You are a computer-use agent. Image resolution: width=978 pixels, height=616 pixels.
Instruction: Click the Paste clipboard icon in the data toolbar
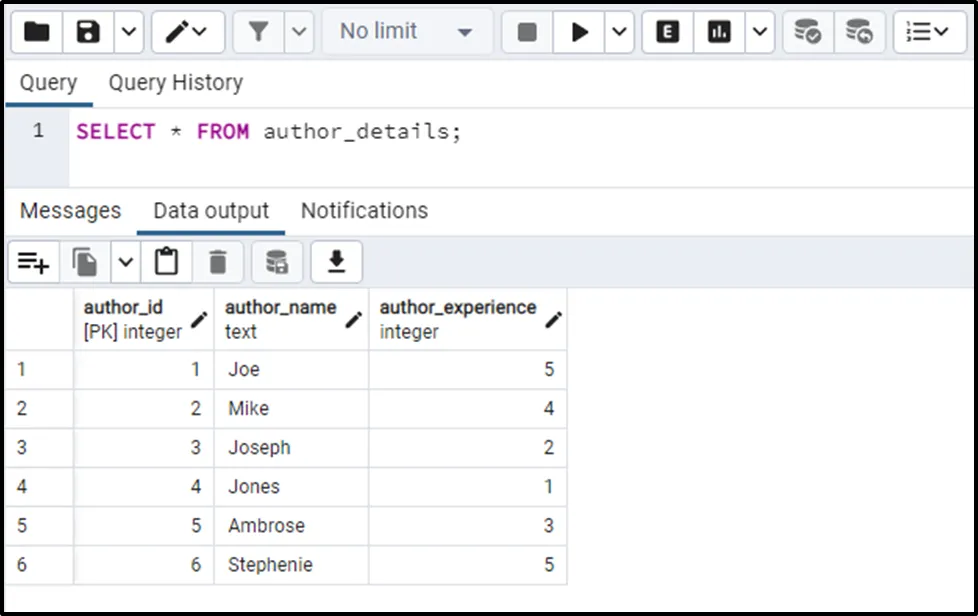click(x=166, y=263)
